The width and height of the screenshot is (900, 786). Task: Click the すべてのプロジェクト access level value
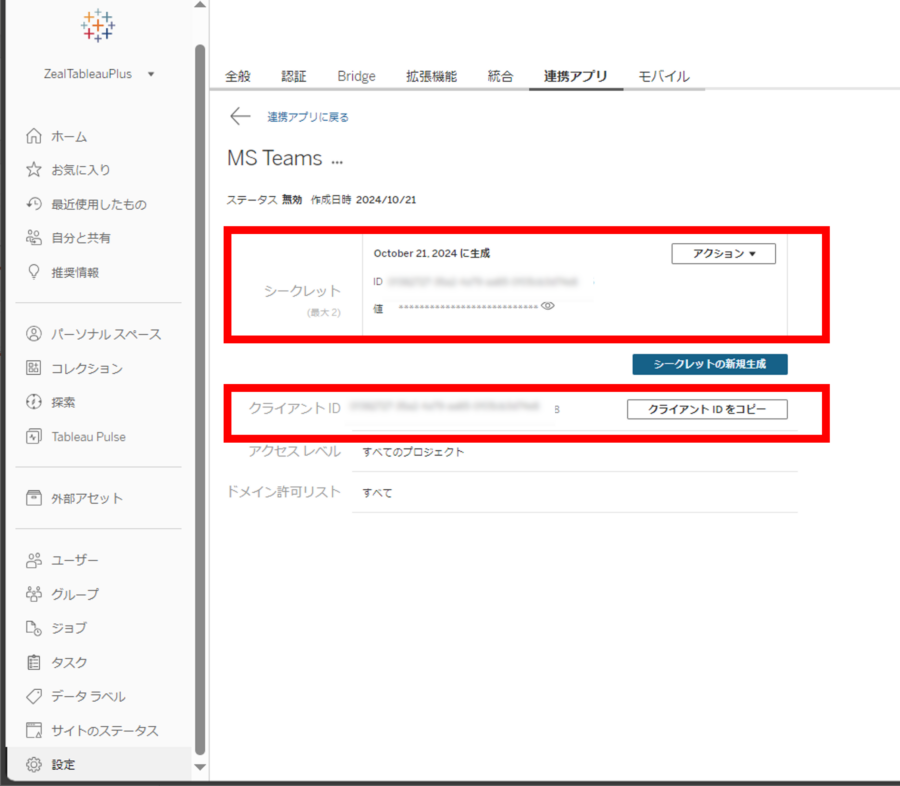[413, 452]
